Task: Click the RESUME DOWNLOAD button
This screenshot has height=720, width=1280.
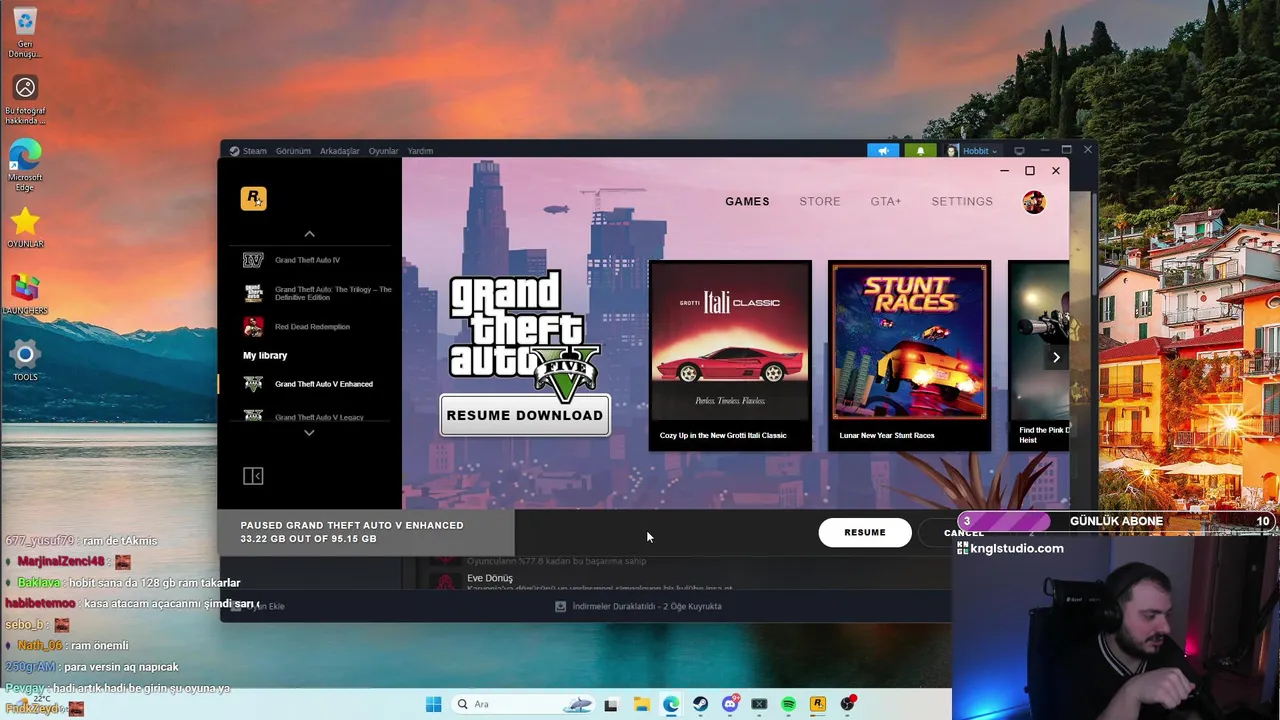Action: pyautogui.click(x=525, y=415)
